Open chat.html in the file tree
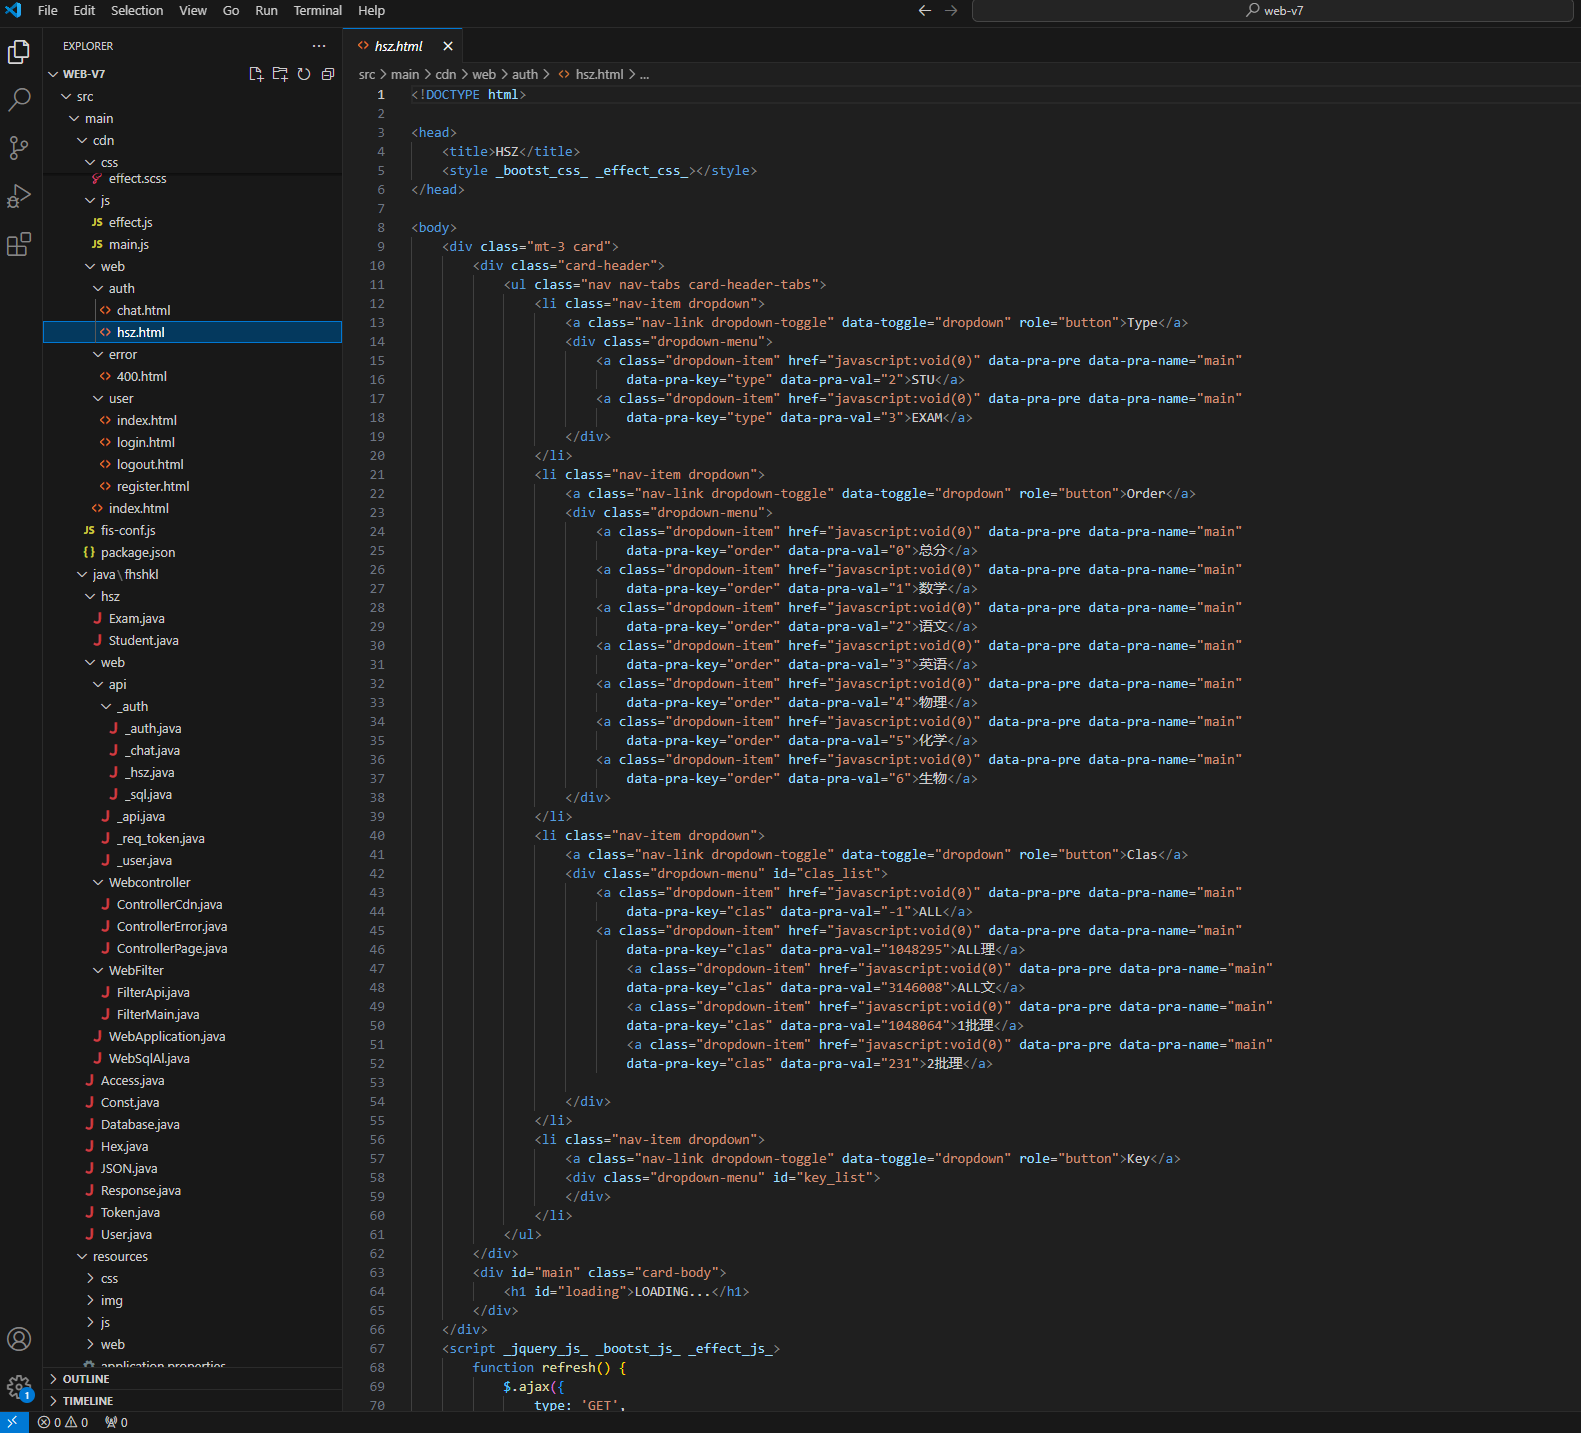The width and height of the screenshot is (1581, 1433). [x=192, y=310]
